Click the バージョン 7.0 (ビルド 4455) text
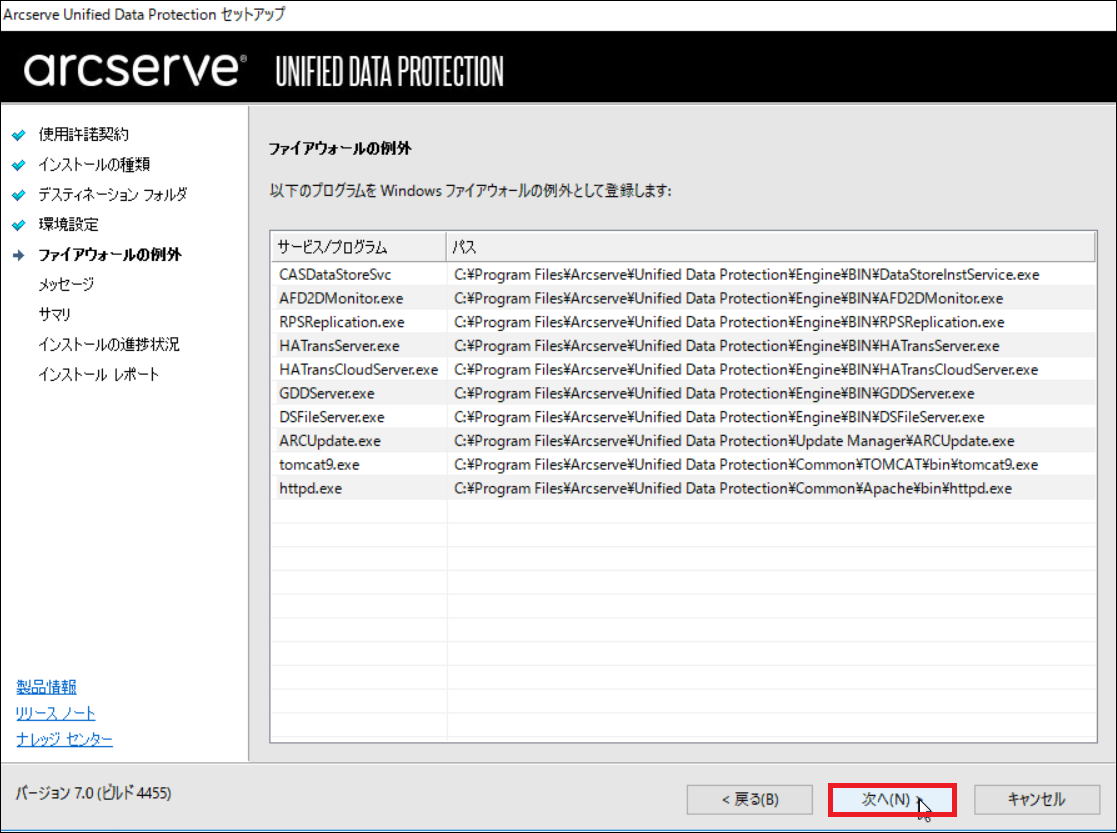The height and width of the screenshot is (833, 1117). point(93,792)
